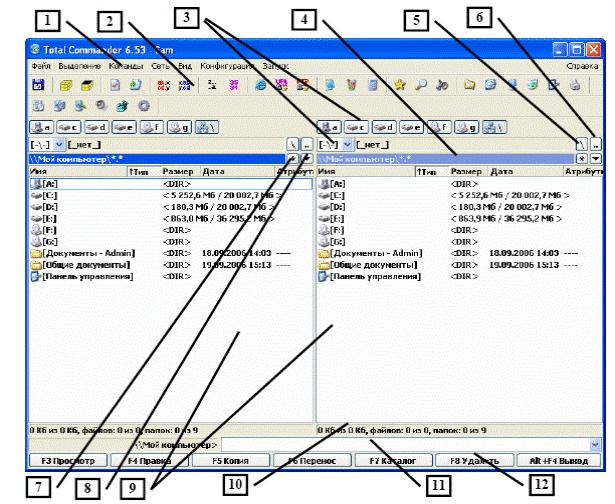
Task: Open the Конфигурация menu
Action: pyautogui.click(x=227, y=66)
